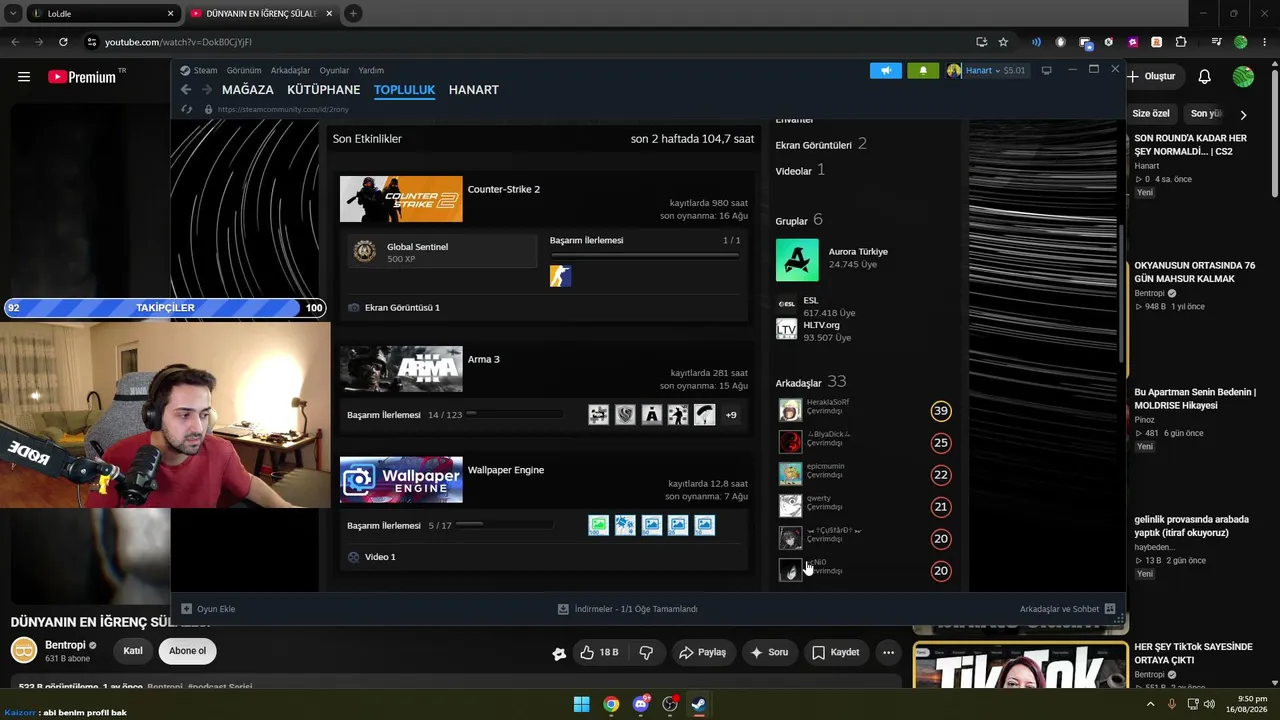Show hidden system tray icons

pyautogui.click(x=1150, y=704)
